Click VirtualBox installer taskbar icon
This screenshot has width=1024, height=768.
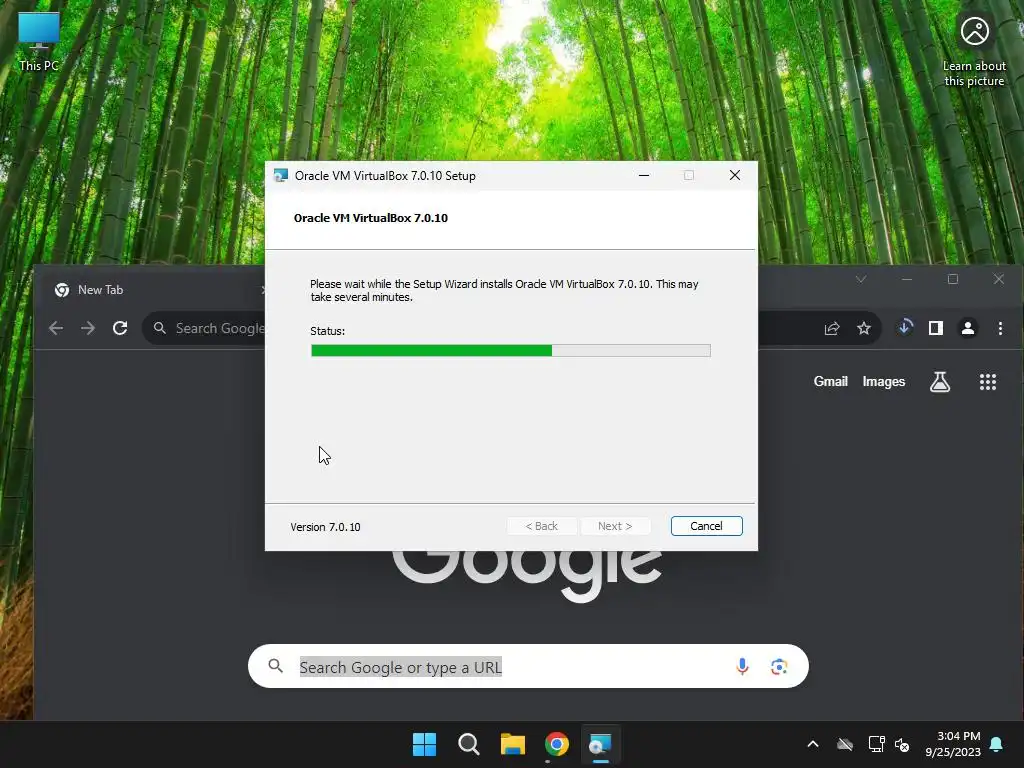600,744
